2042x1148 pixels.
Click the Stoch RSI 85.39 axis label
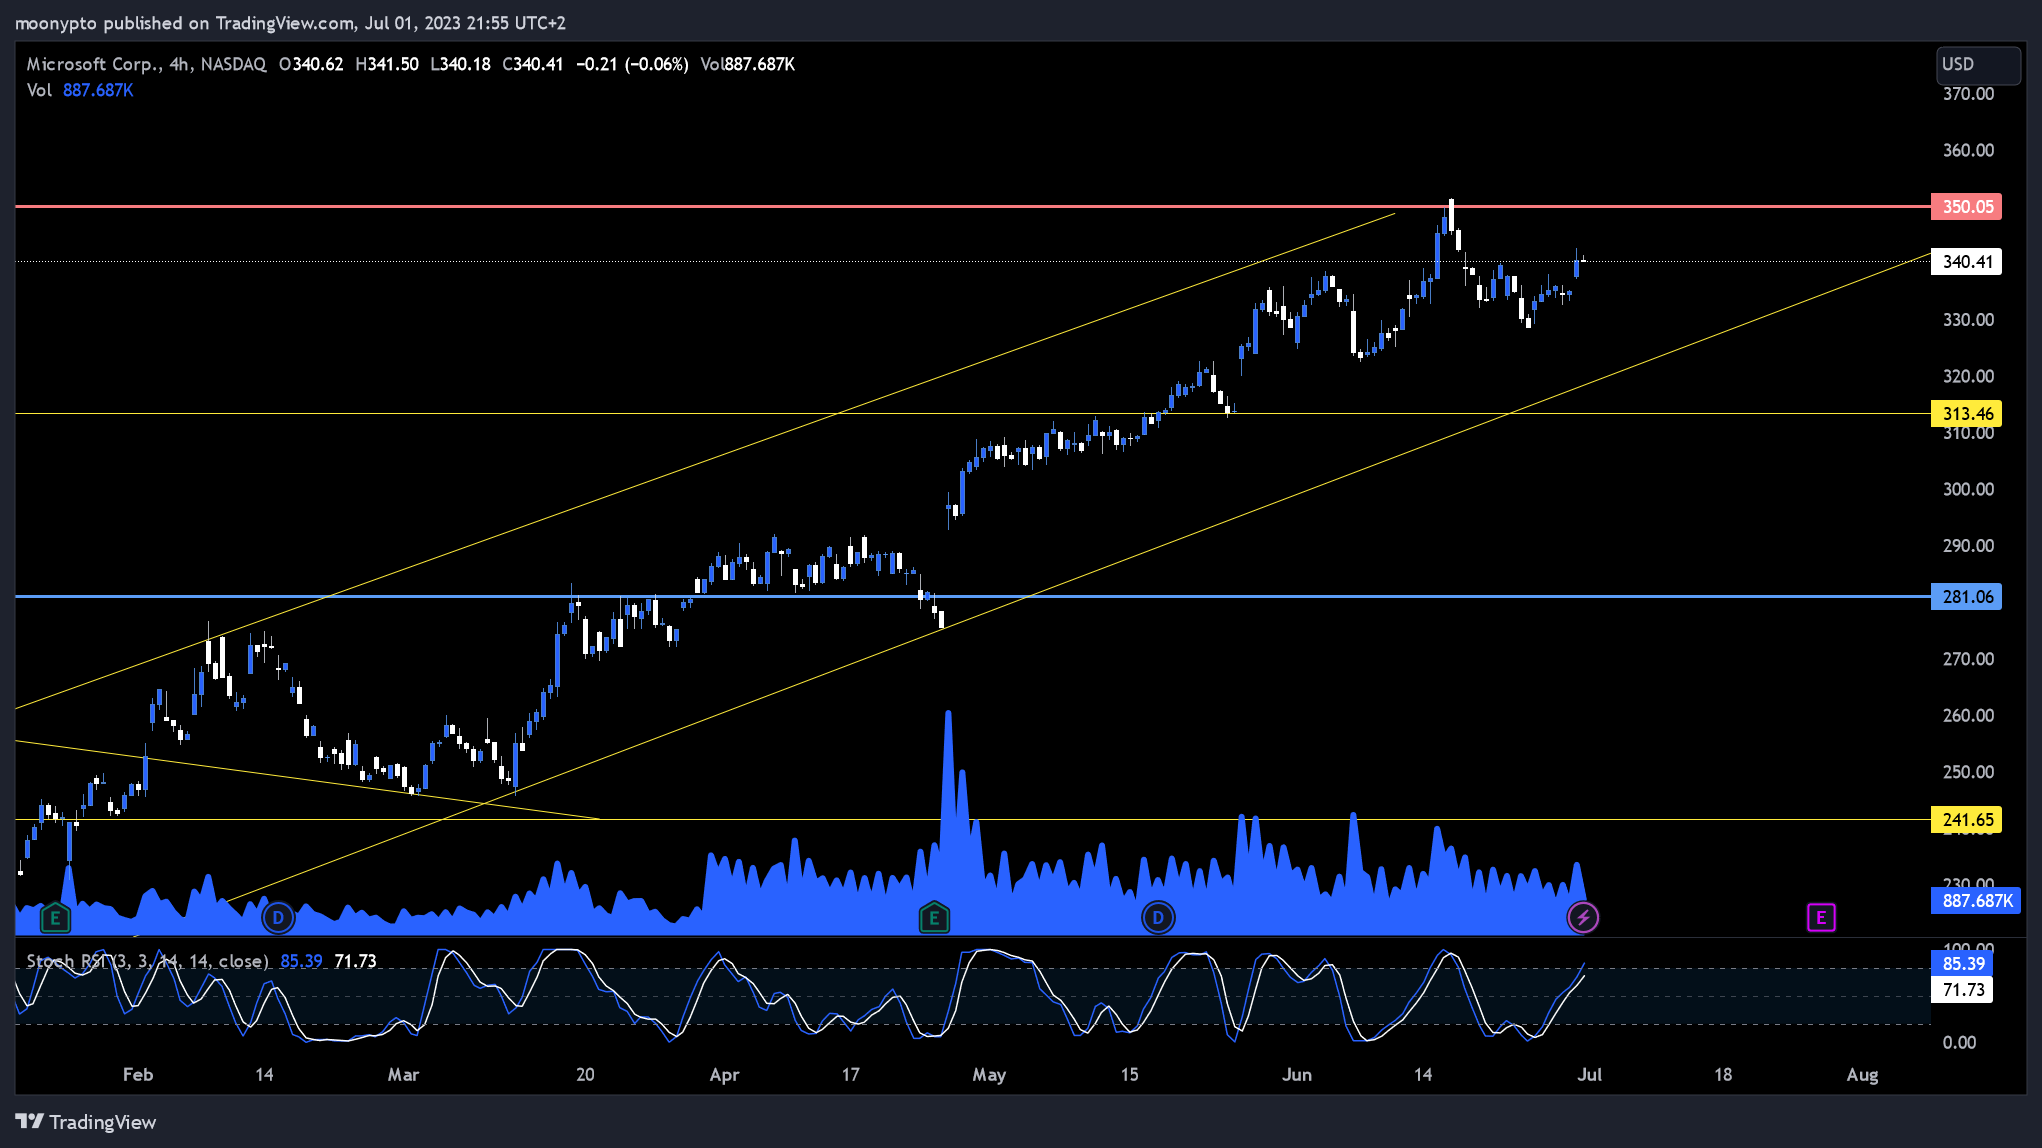1962,964
